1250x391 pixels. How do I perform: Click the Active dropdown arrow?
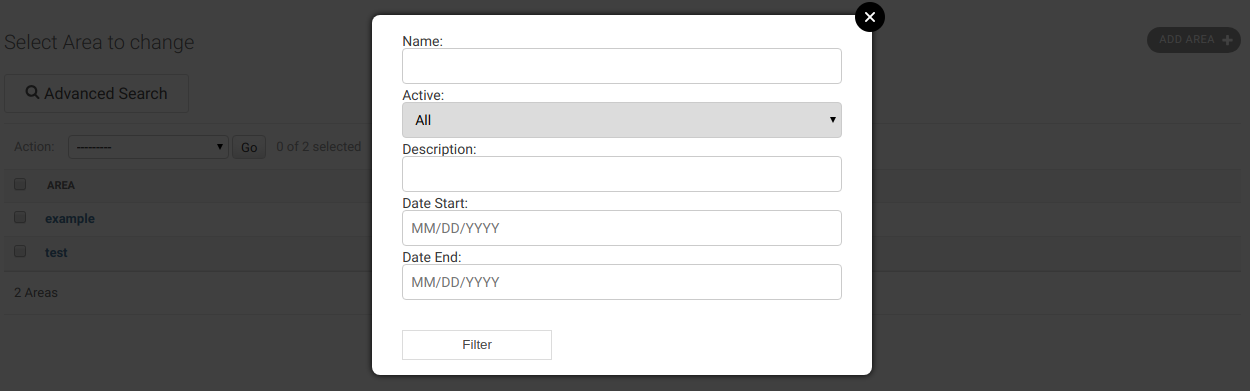coord(832,120)
